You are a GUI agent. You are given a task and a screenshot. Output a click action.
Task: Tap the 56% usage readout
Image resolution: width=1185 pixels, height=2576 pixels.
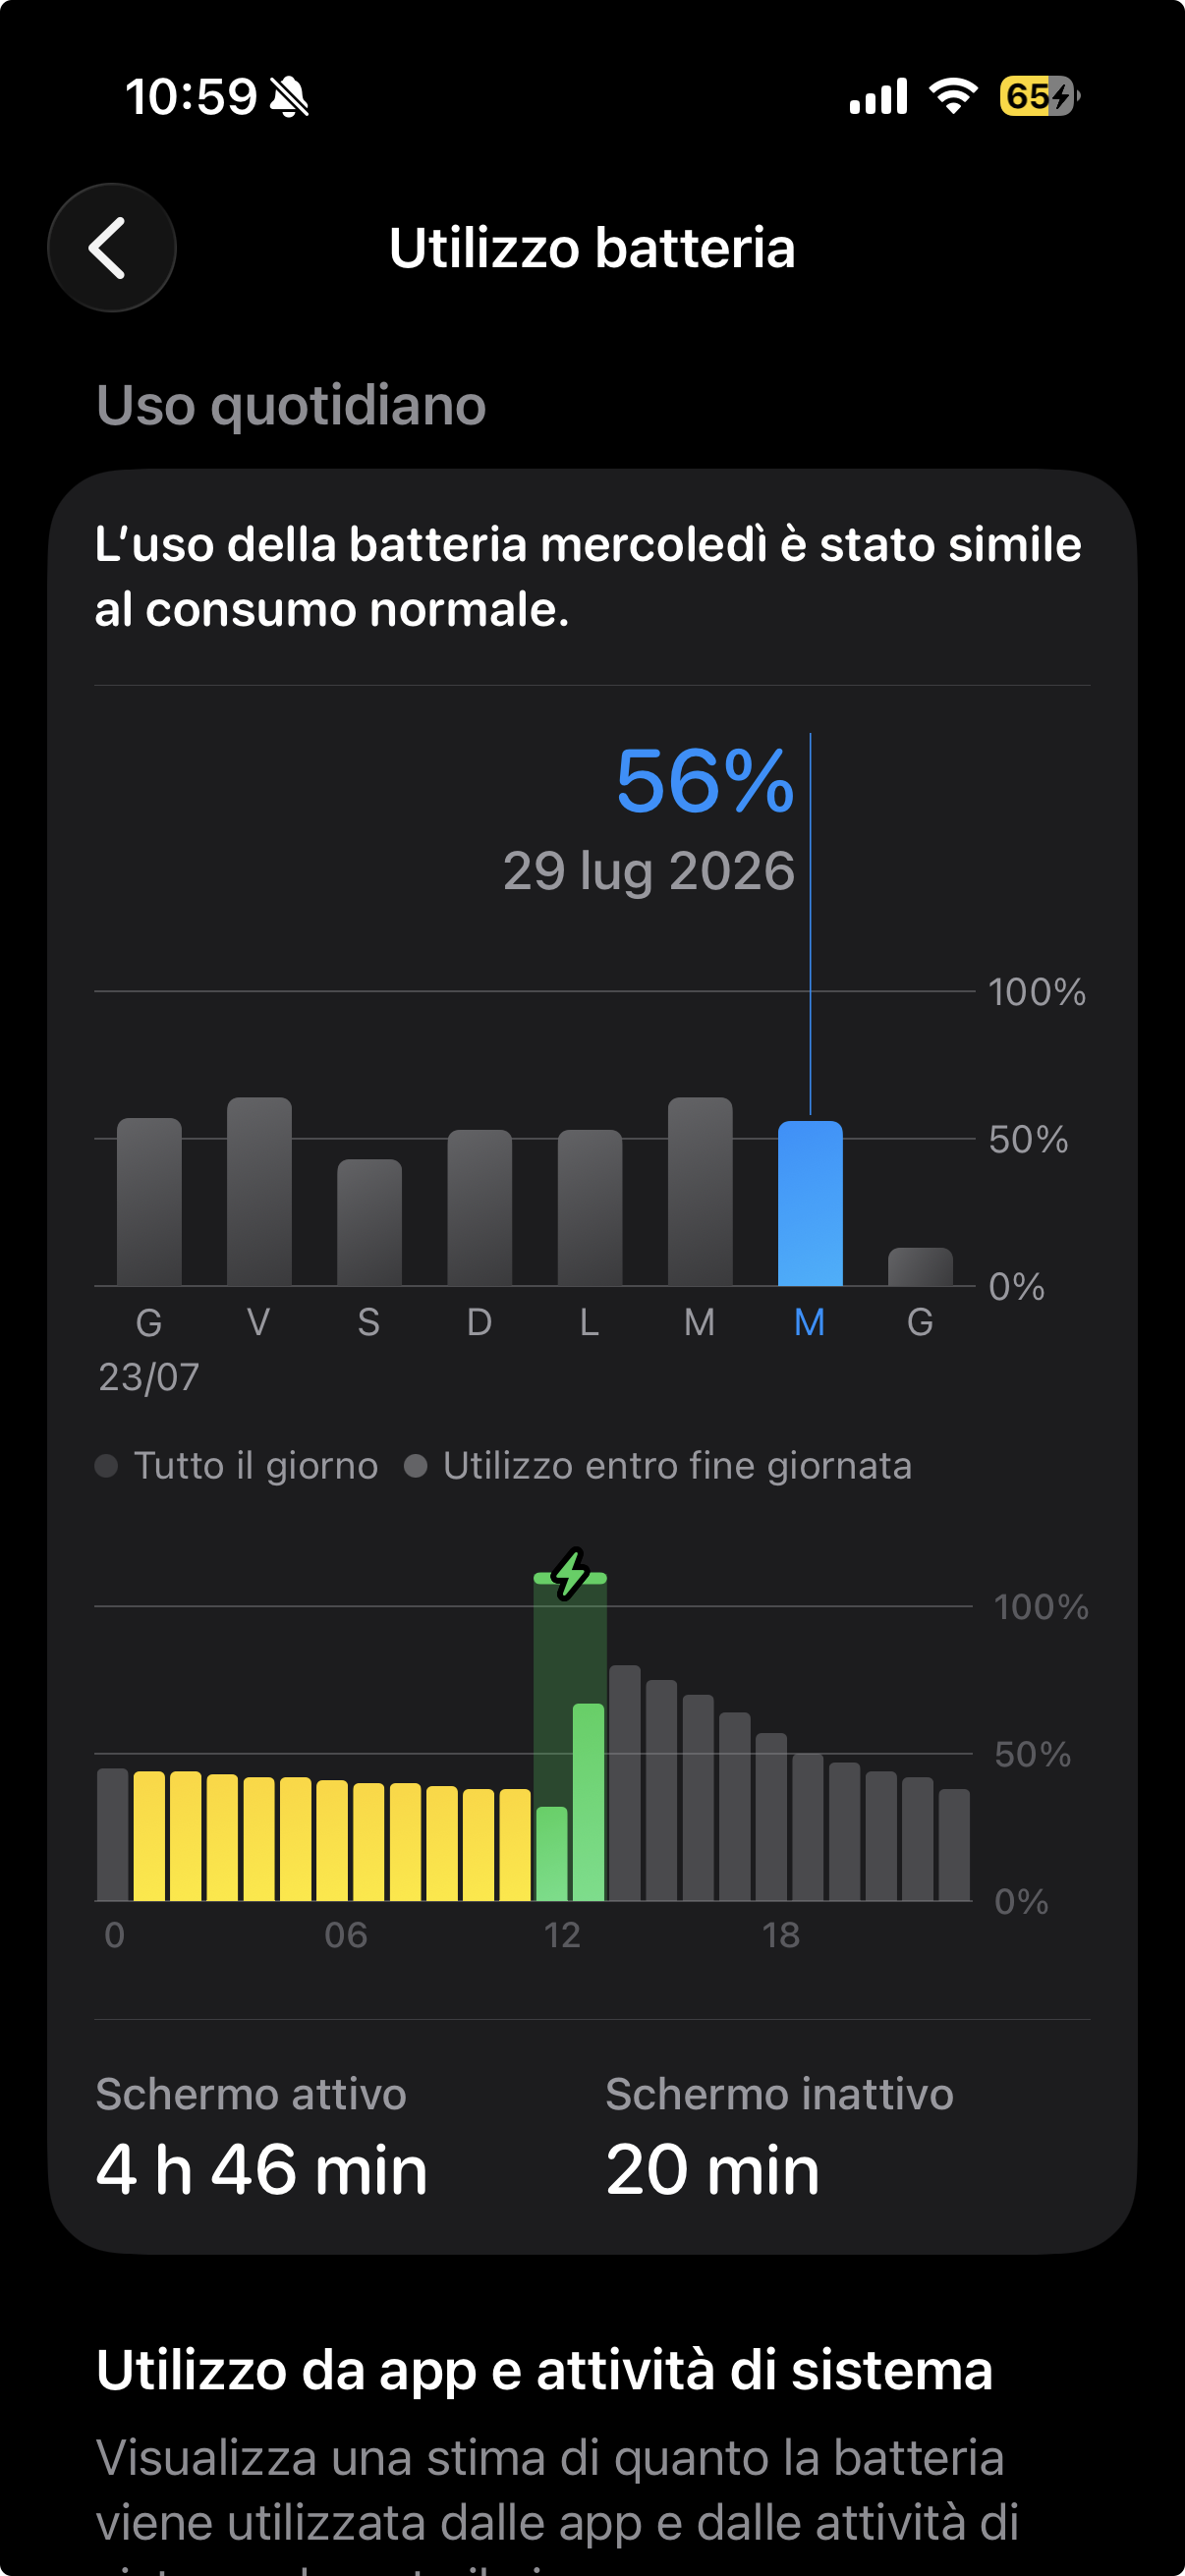pyautogui.click(x=705, y=781)
